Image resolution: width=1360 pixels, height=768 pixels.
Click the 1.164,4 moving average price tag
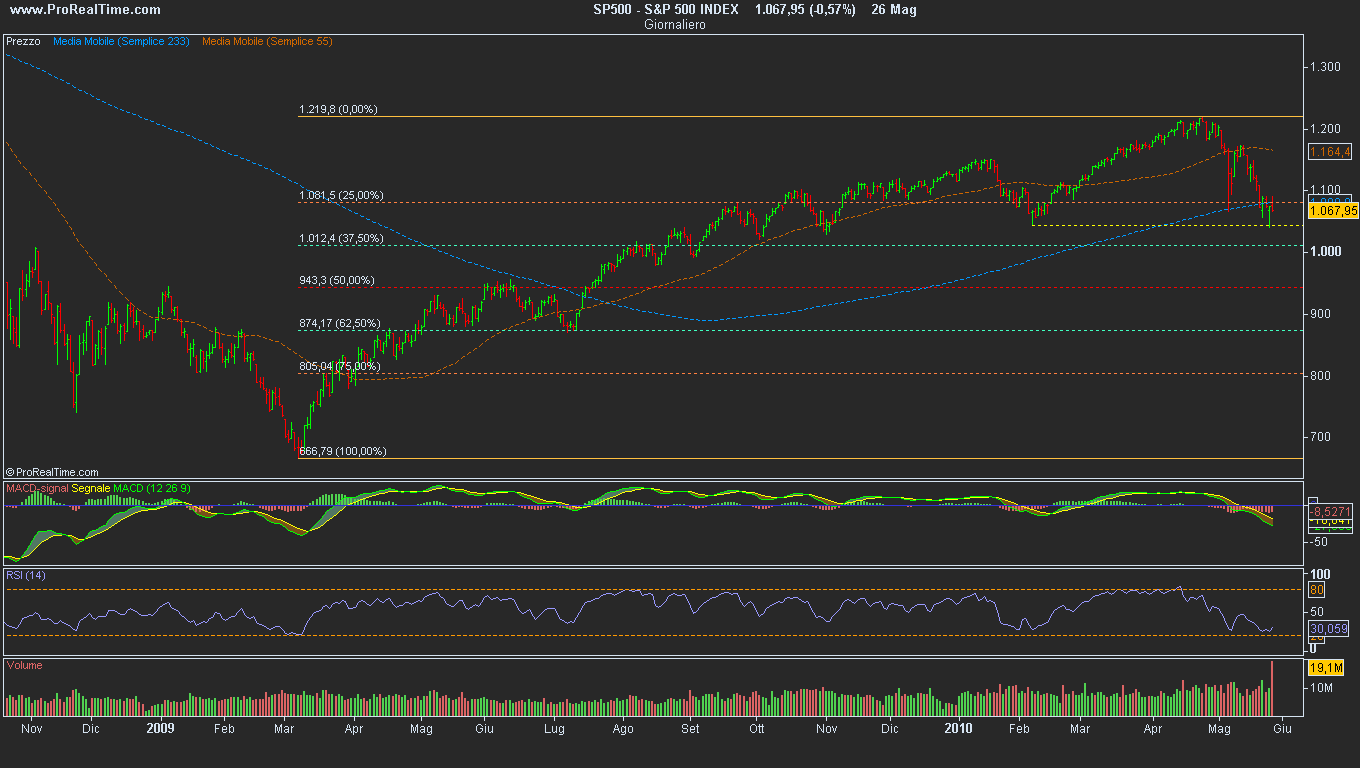[1330, 152]
